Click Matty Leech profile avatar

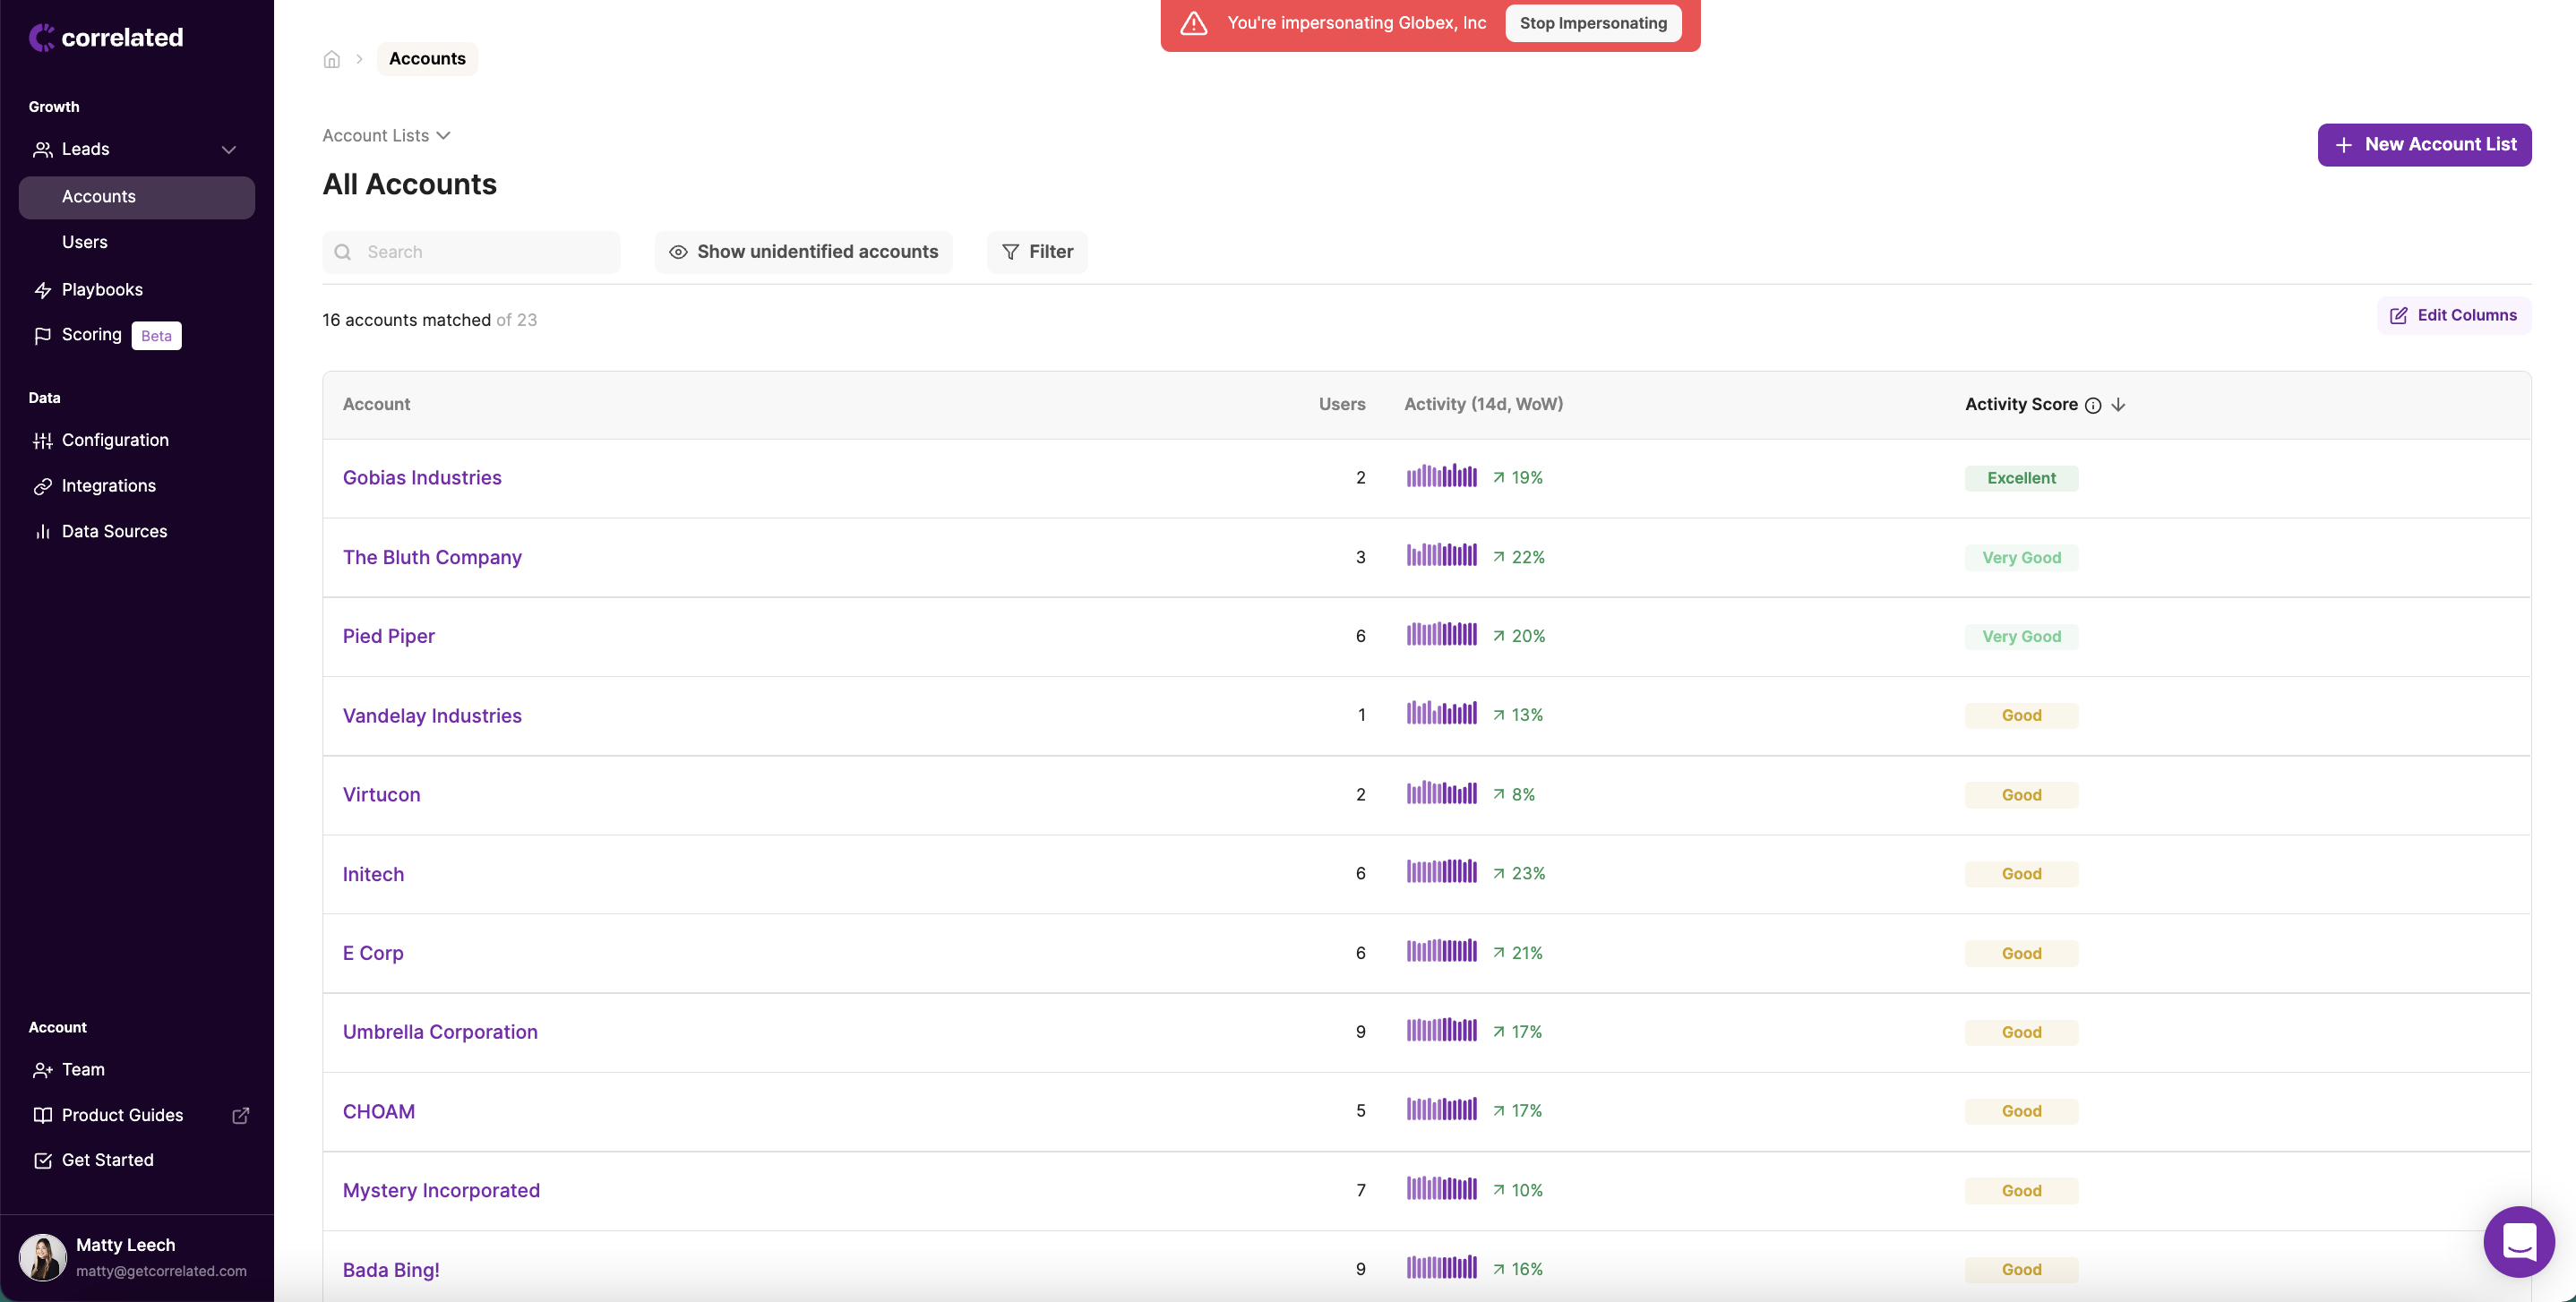coord(43,1257)
